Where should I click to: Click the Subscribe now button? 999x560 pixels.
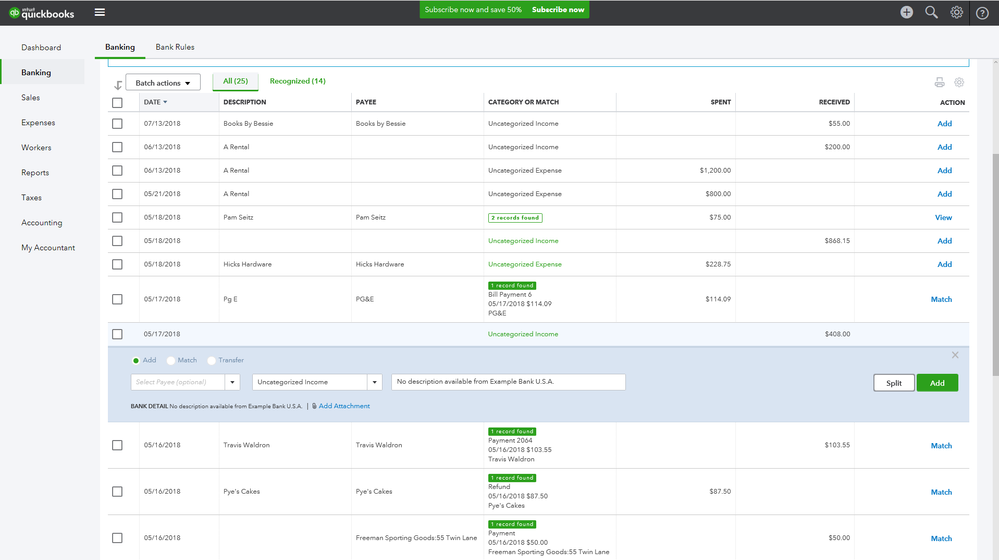coord(557,10)
